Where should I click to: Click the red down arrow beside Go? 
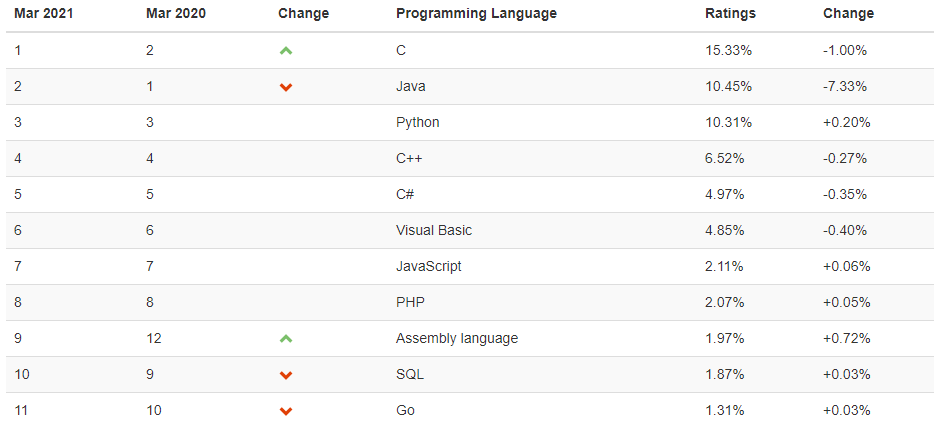click(x=286, y=411)
